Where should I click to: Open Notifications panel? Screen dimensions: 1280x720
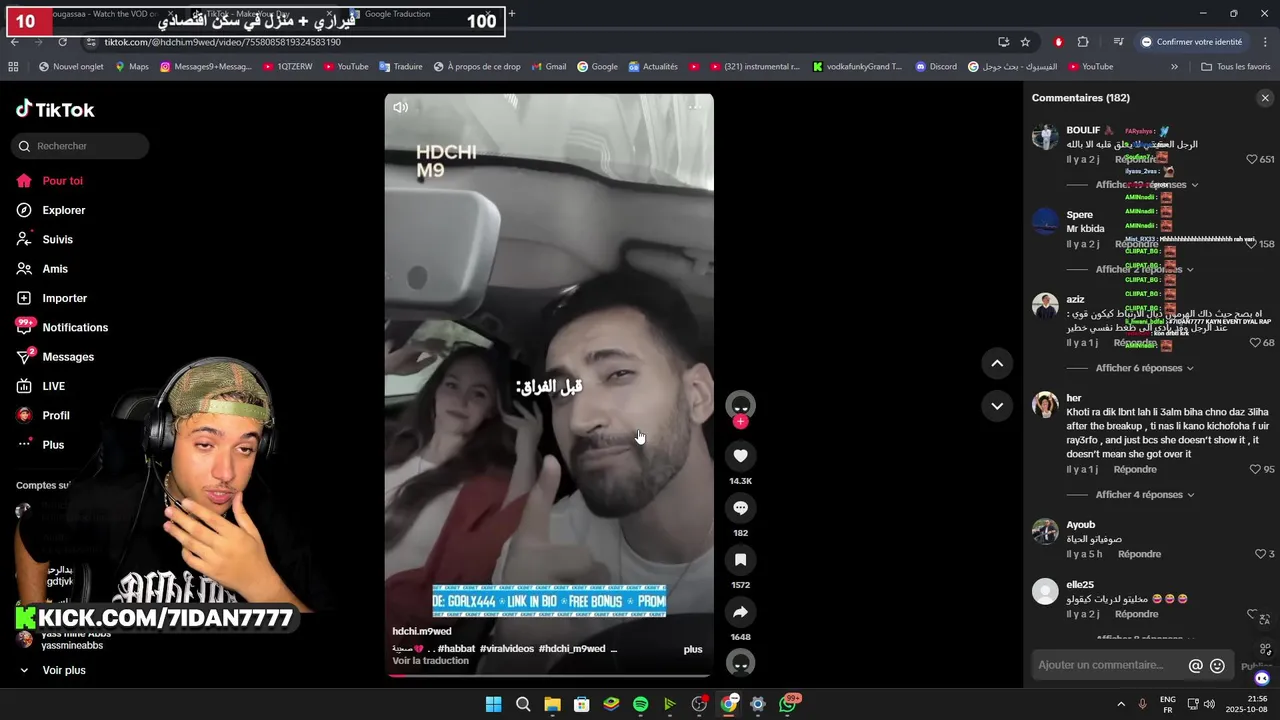coord(75,328)
